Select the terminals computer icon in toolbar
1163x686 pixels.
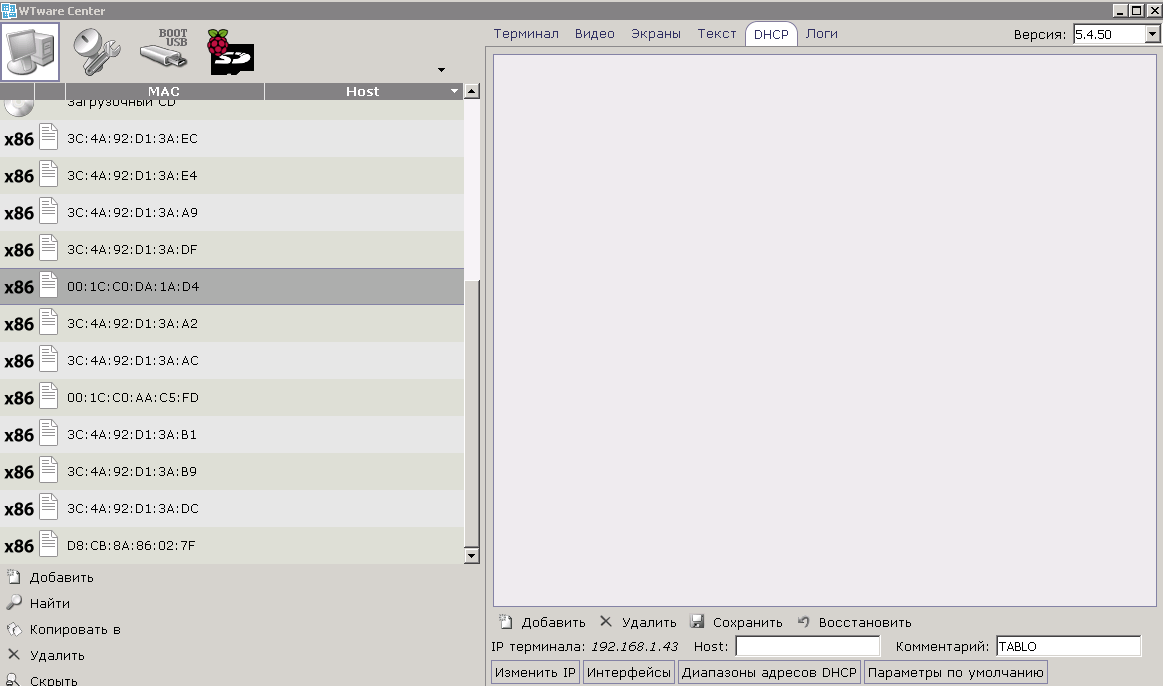pyautogui.click(x=31, y=51)
